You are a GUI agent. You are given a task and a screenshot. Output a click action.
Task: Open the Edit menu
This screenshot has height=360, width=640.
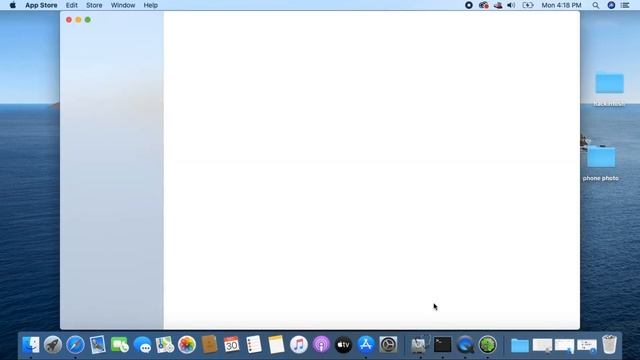71,5
